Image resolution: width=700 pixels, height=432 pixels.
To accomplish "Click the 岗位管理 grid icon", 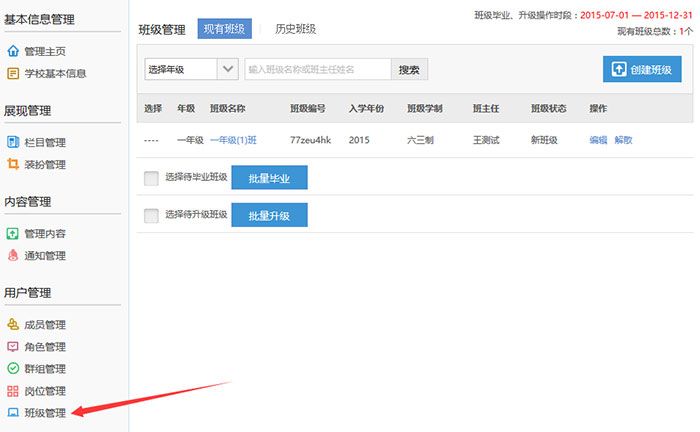I will (x=13, y=391).
